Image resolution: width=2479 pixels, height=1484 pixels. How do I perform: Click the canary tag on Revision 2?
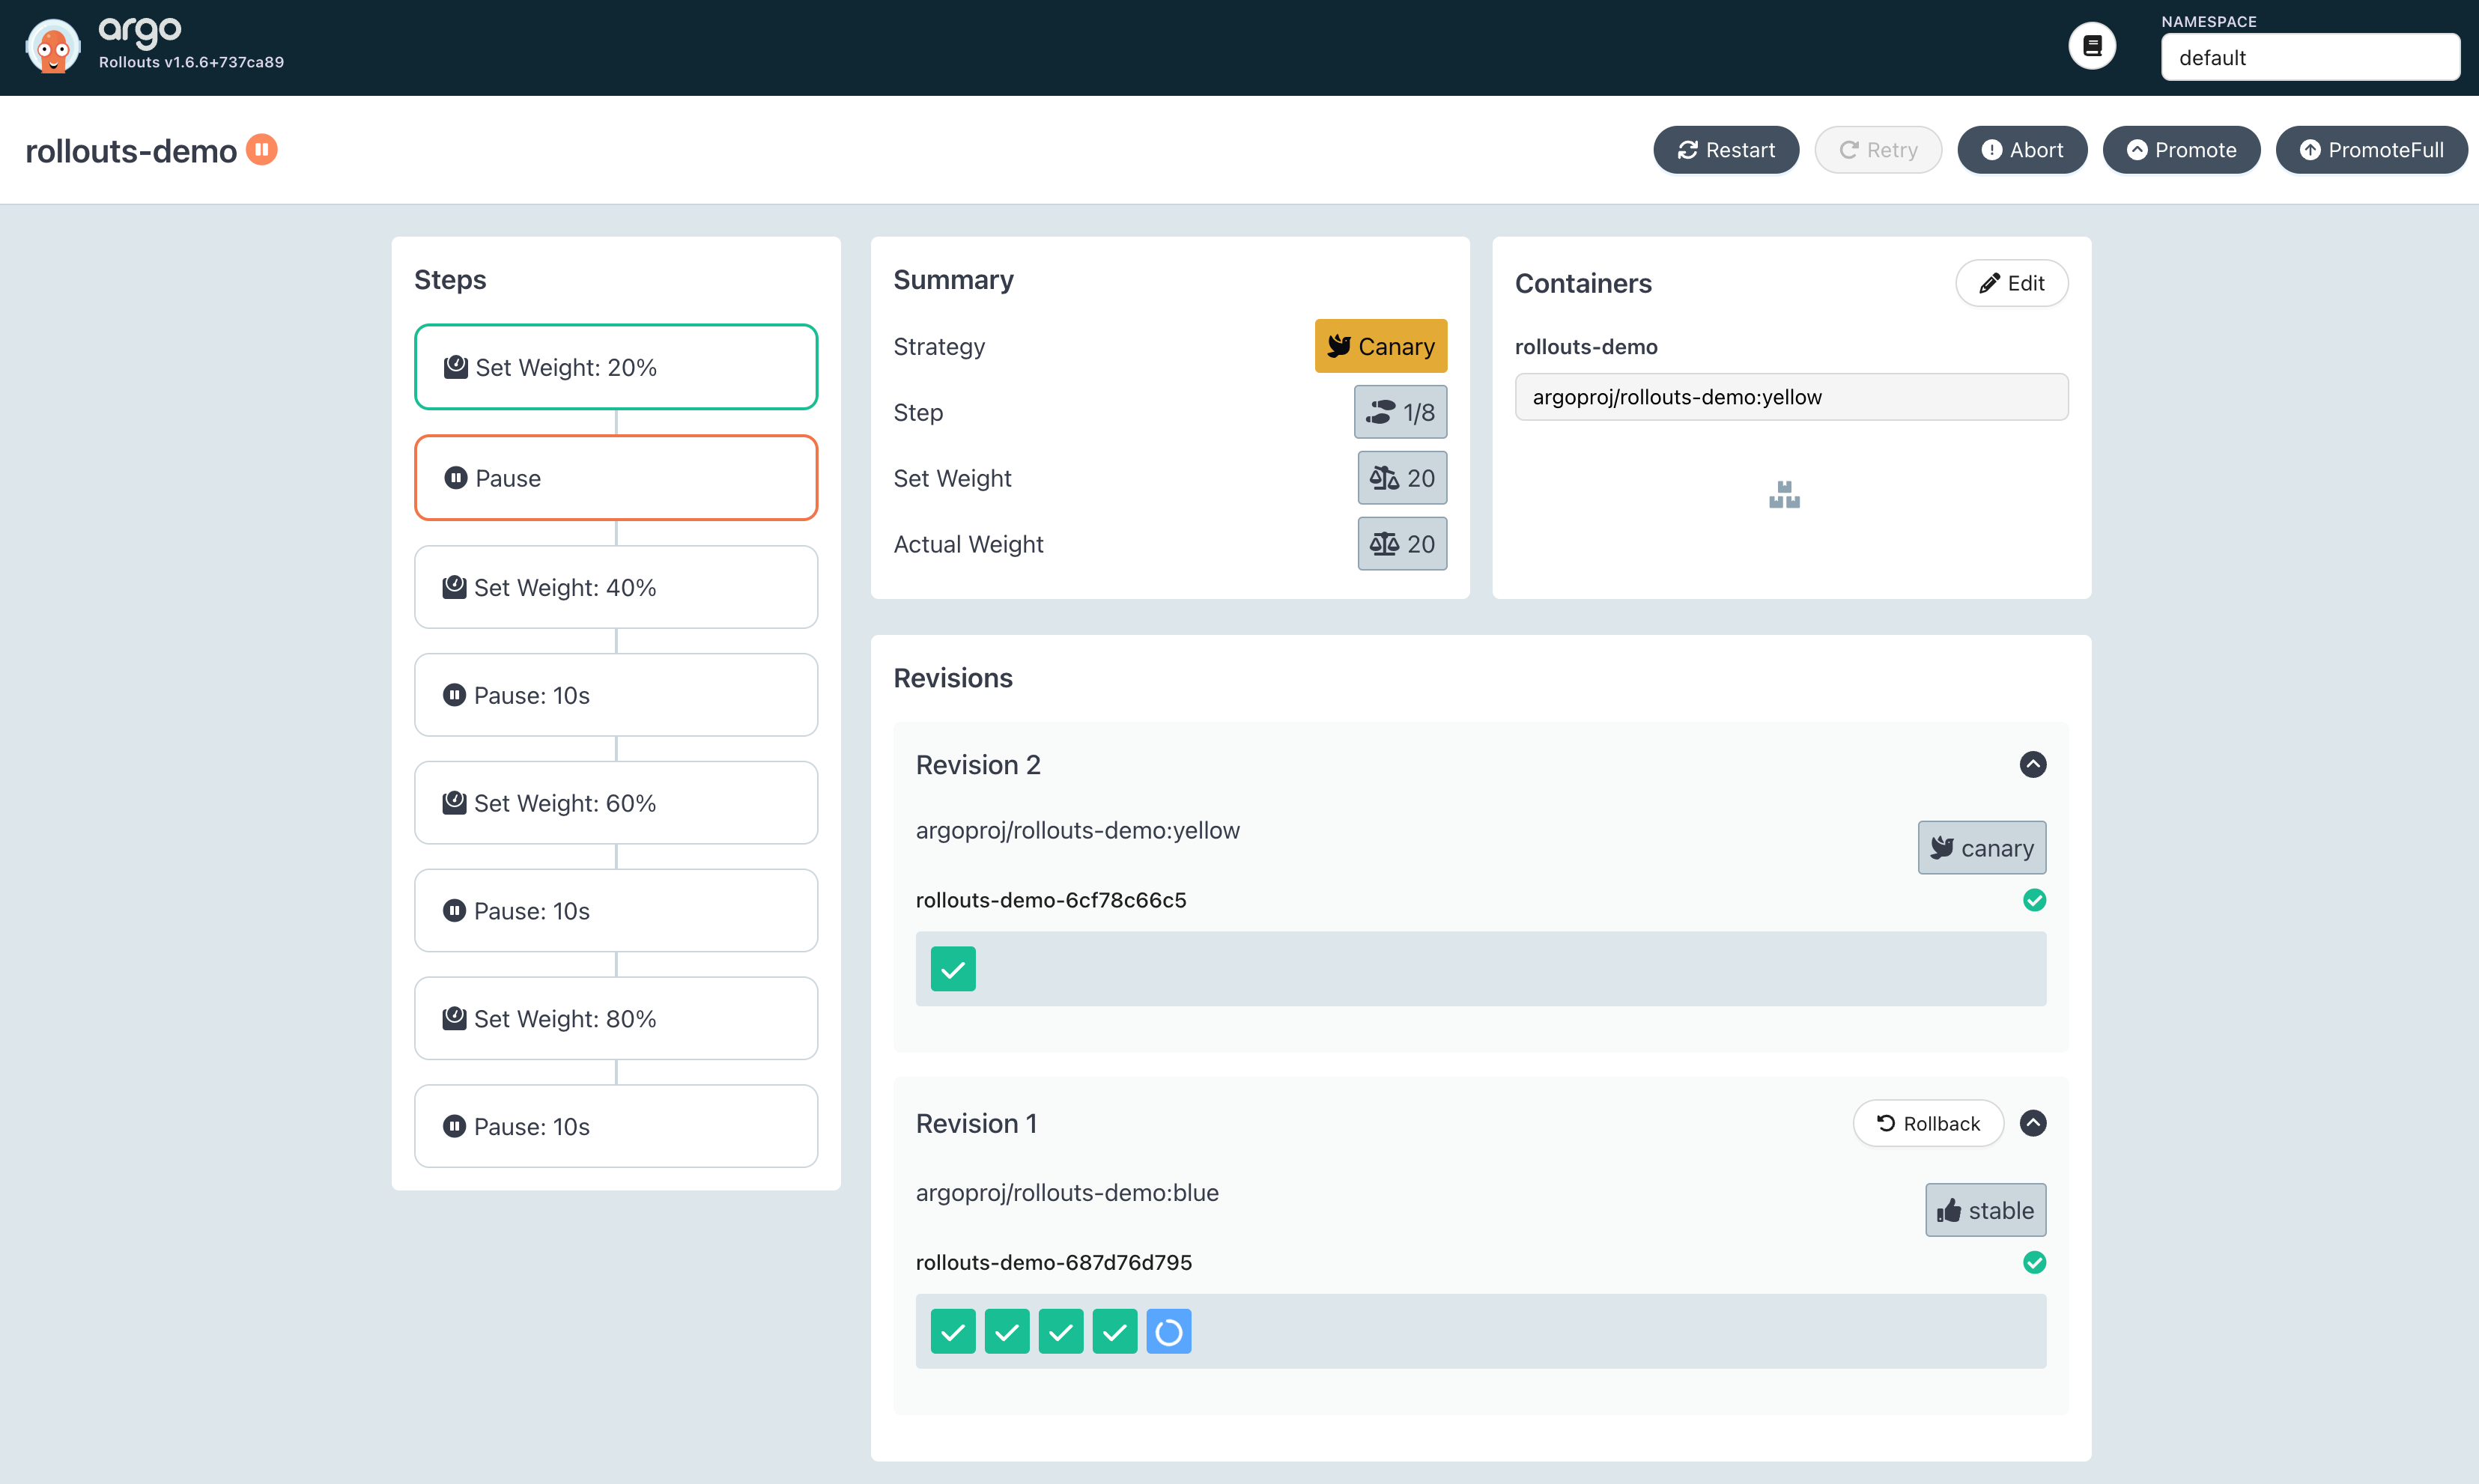tap(1982, 848)
